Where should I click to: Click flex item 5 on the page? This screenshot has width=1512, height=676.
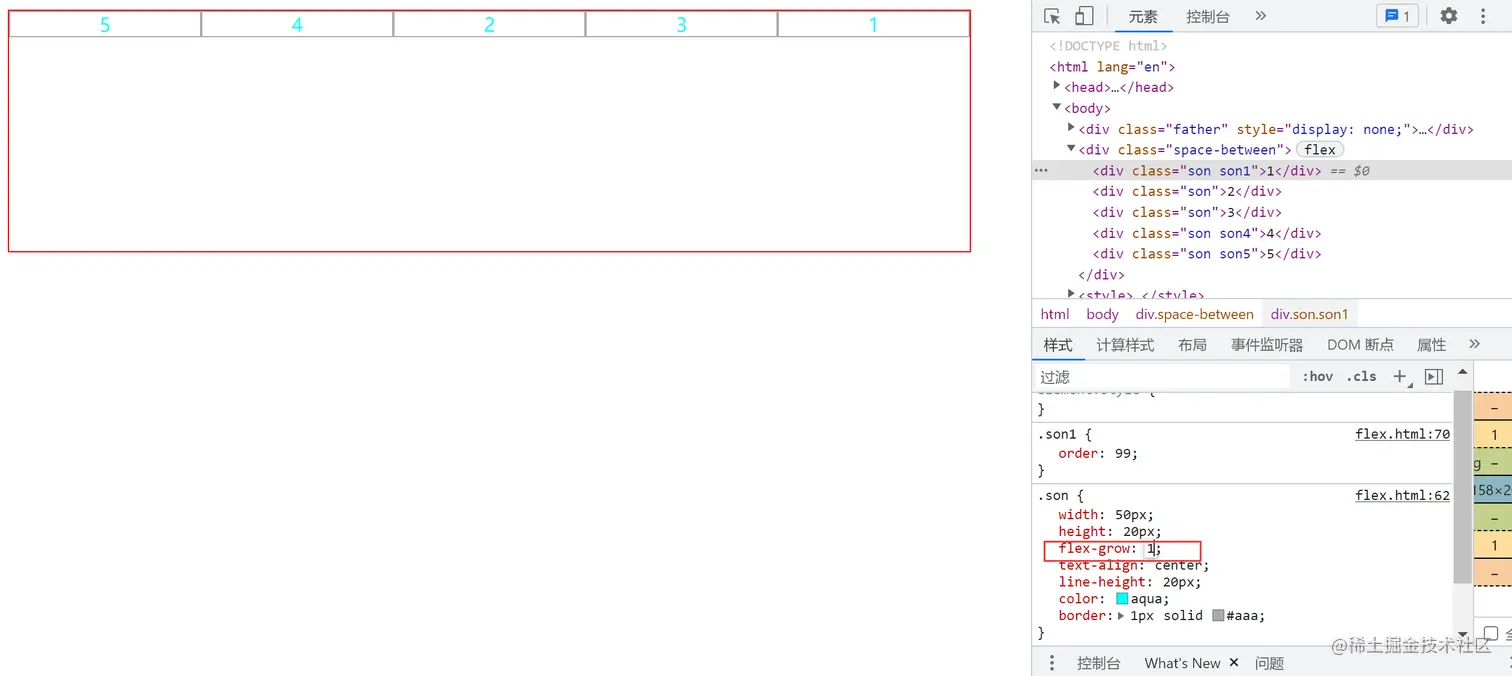click(x=105, y=25)
